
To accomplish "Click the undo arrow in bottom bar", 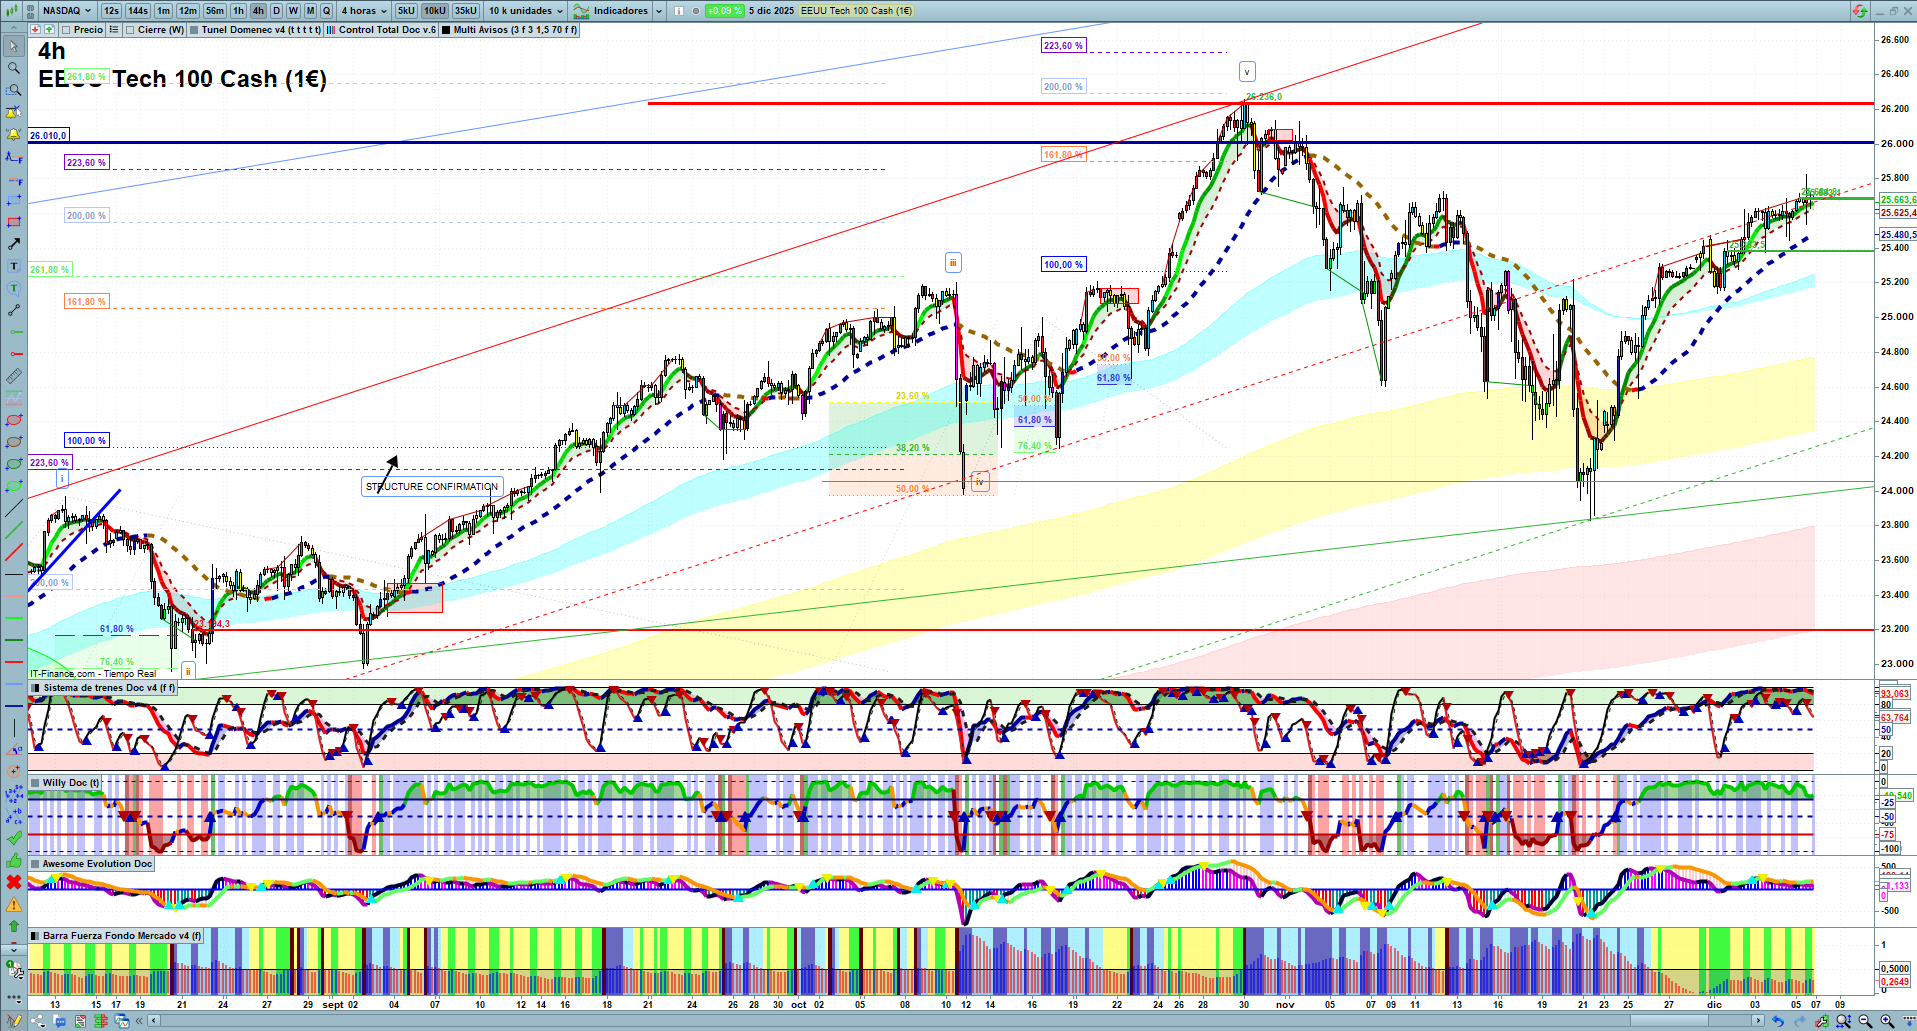I will coord(1777,1021).
